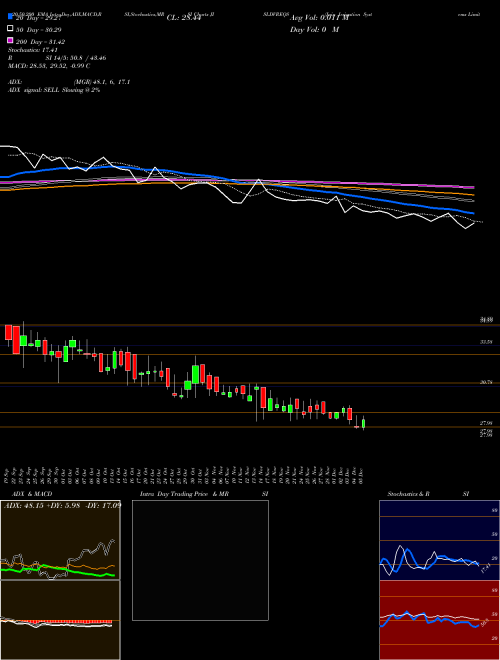500x660 pixels.
Task: Select the '50 Day = 30.29' legend text
Action: [x=39, y=30]
